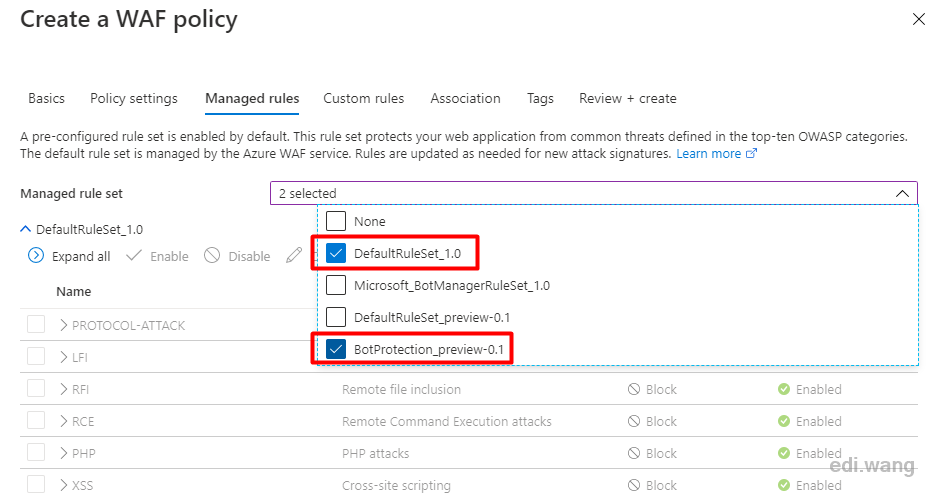Follow the Learn more link
This screenshot has height=494, width=933.
point(716,154)
